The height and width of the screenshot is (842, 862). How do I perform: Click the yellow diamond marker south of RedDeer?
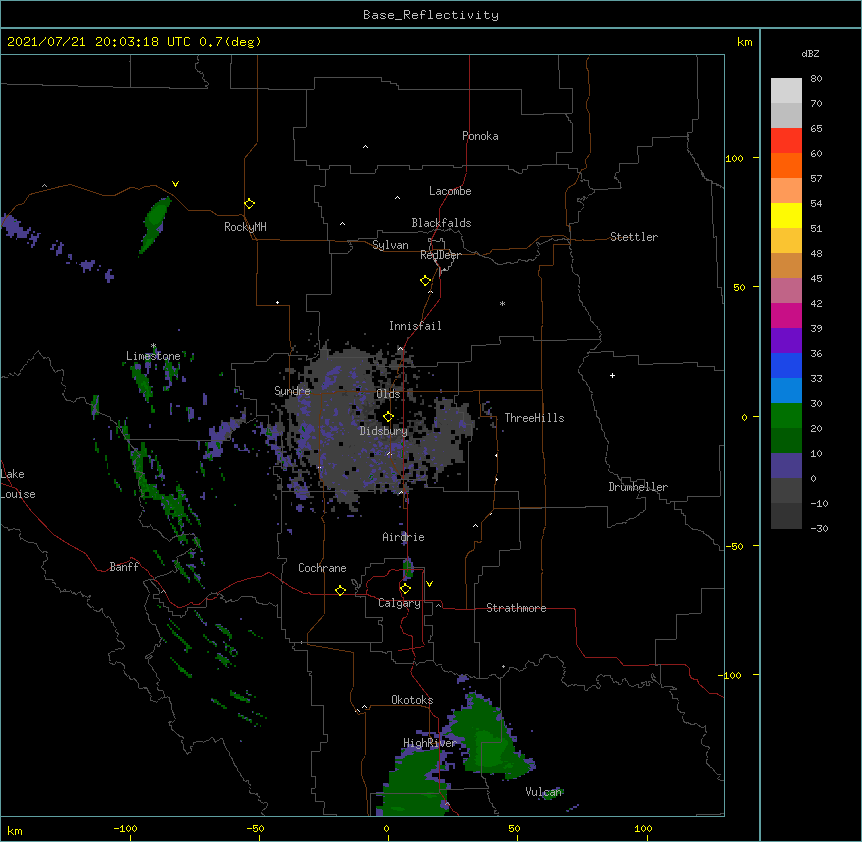pos(425,281)
